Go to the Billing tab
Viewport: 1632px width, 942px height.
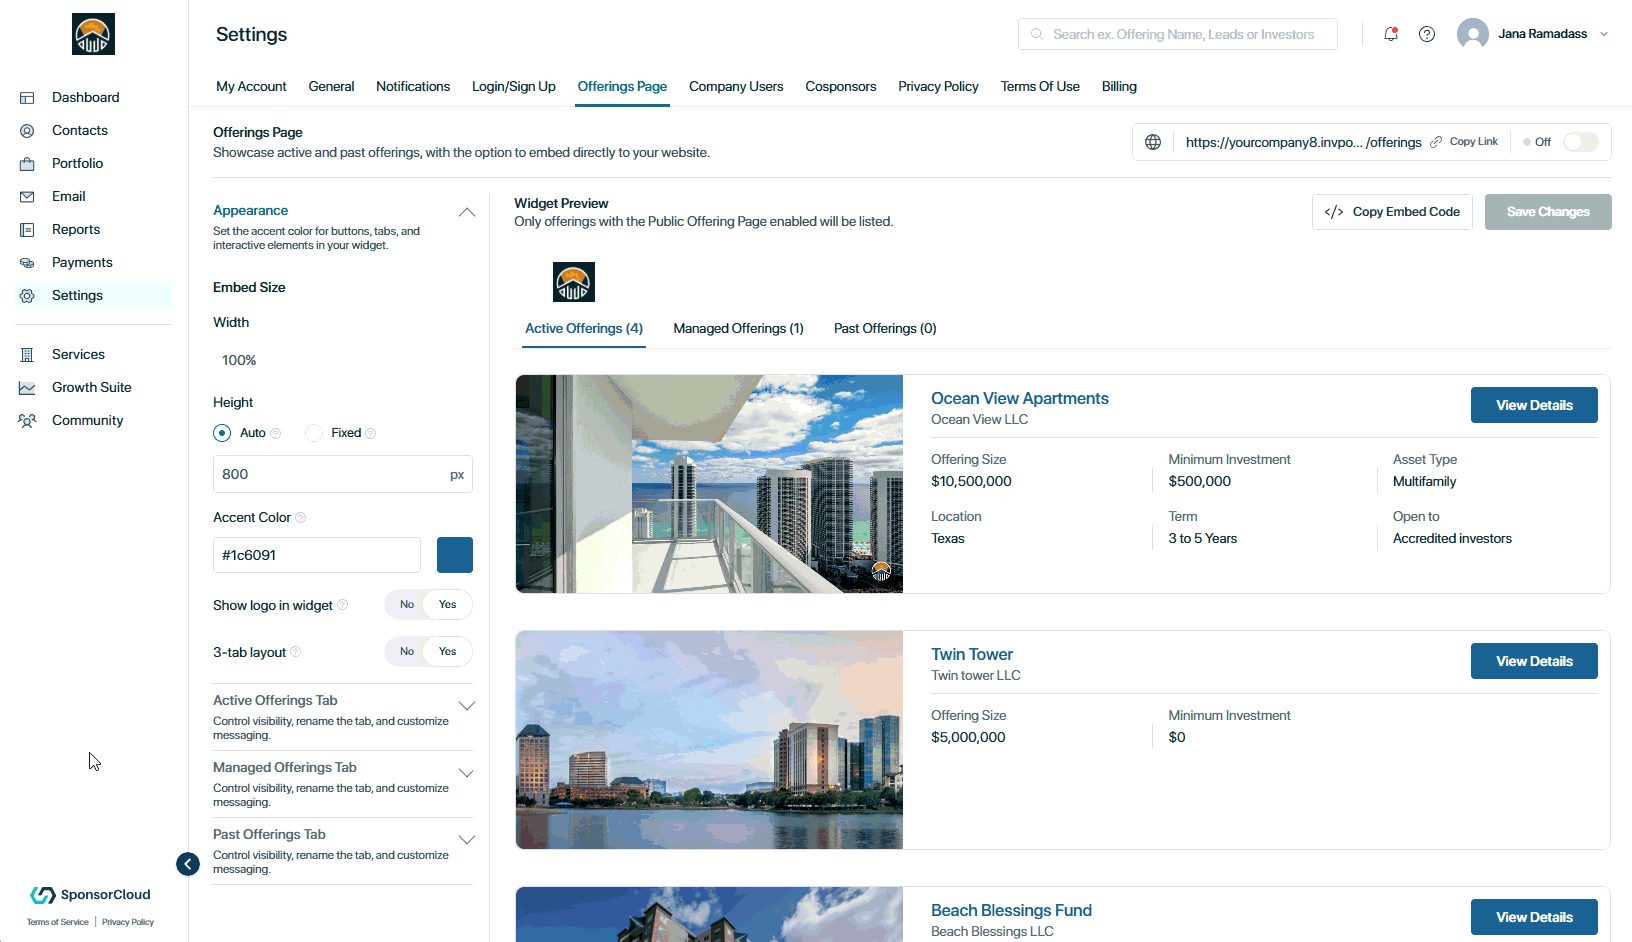click(x=1119, y=87)
